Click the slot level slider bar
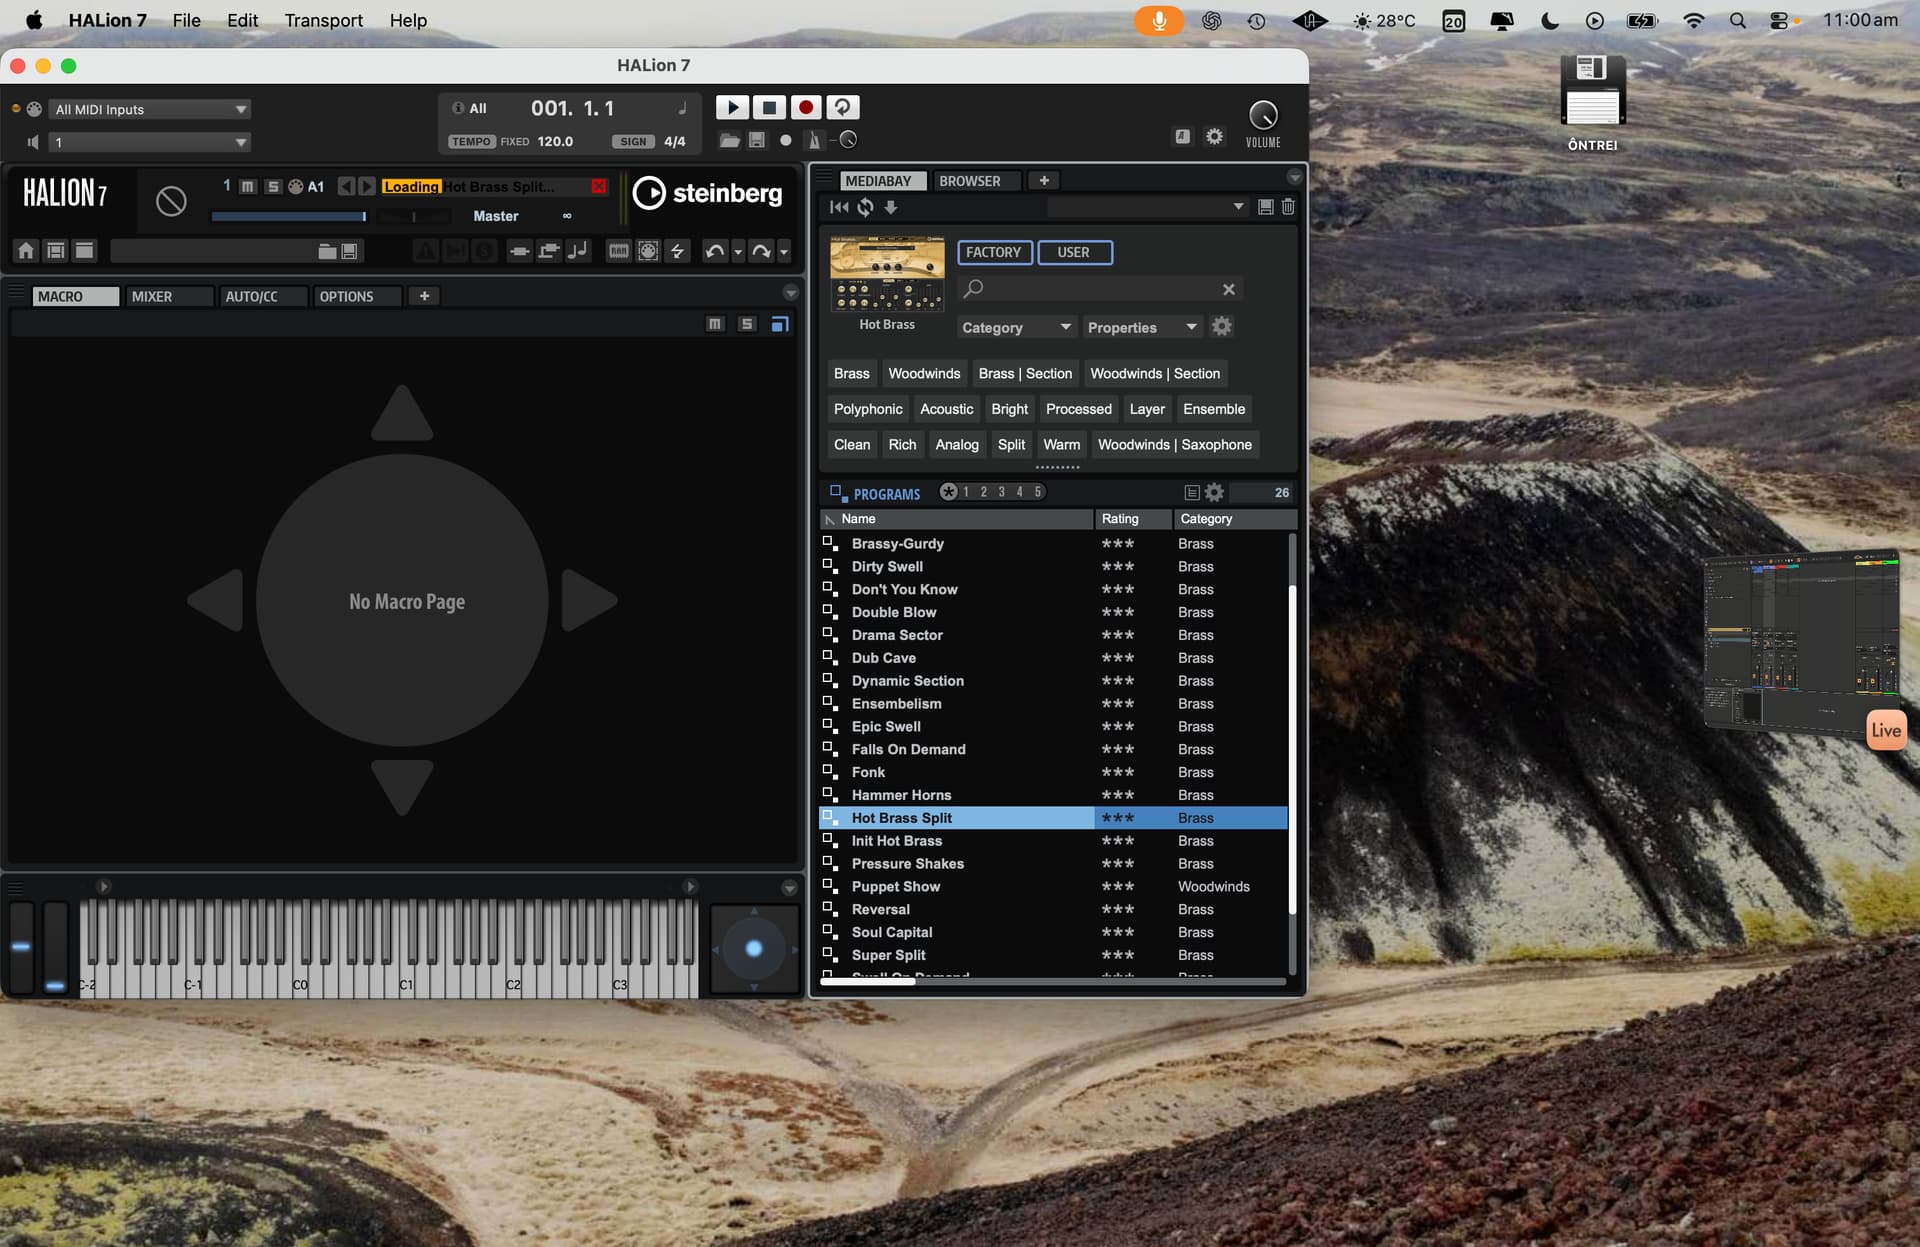The image size is (1920, 1247). 288,216
